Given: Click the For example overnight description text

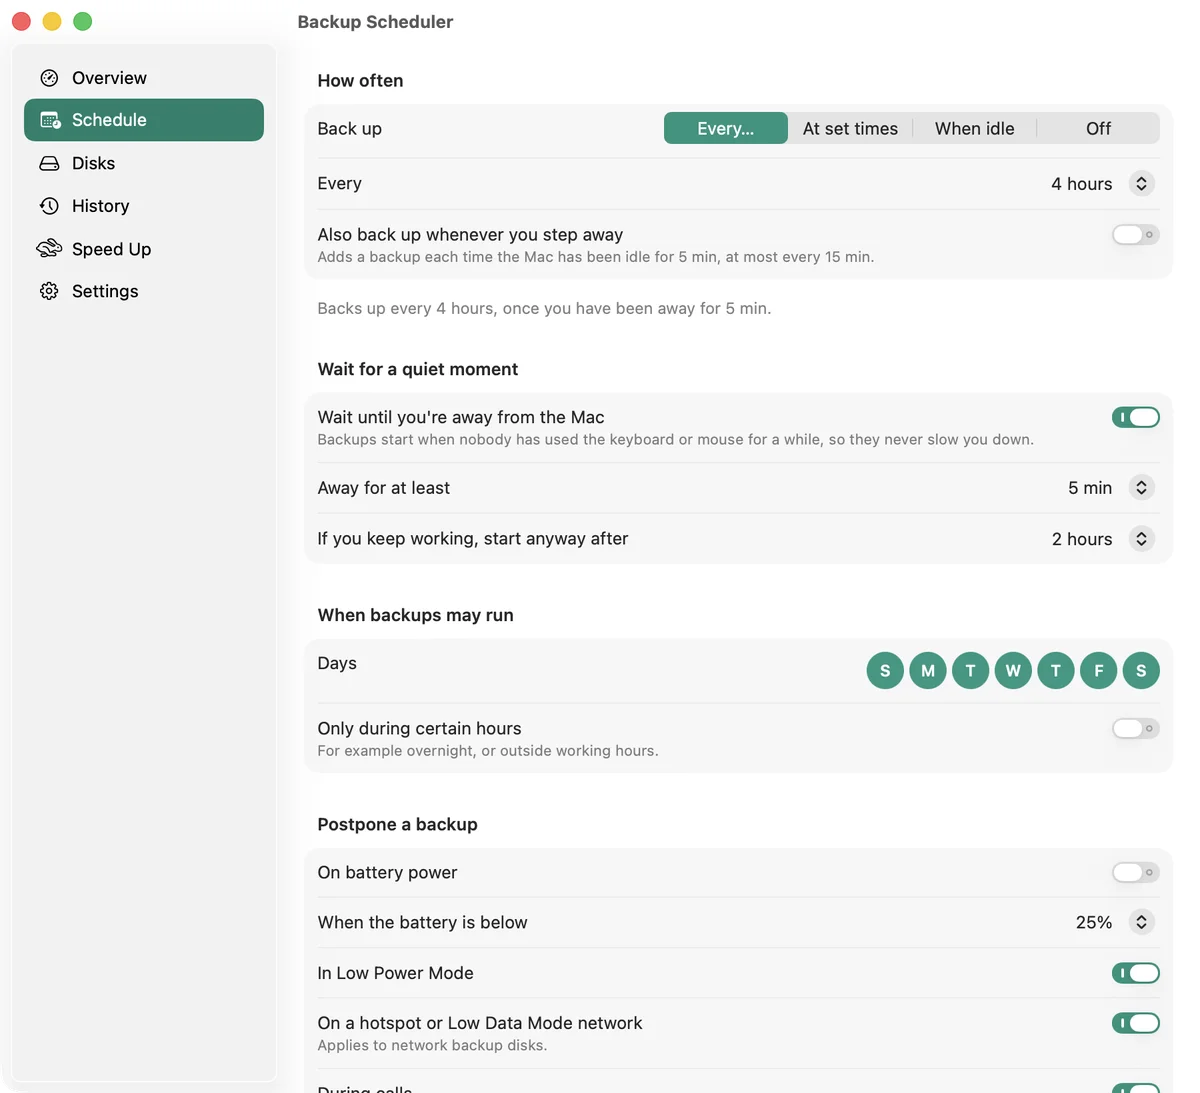Looking at the screenshot, I should point(488,751).
